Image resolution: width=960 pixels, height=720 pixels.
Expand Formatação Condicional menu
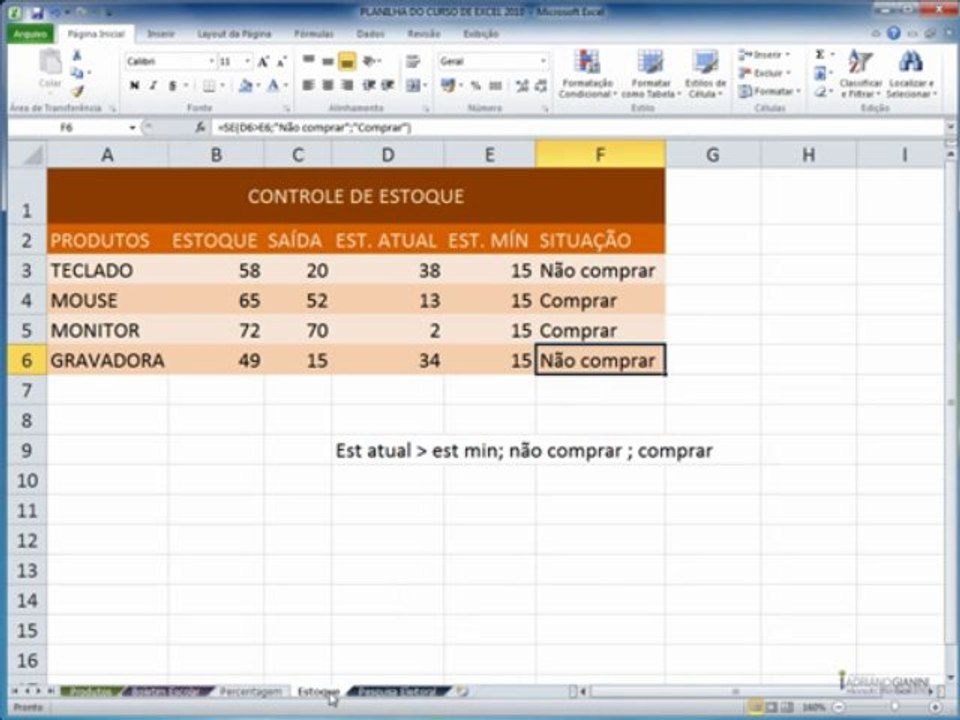[x=587, y=73]
